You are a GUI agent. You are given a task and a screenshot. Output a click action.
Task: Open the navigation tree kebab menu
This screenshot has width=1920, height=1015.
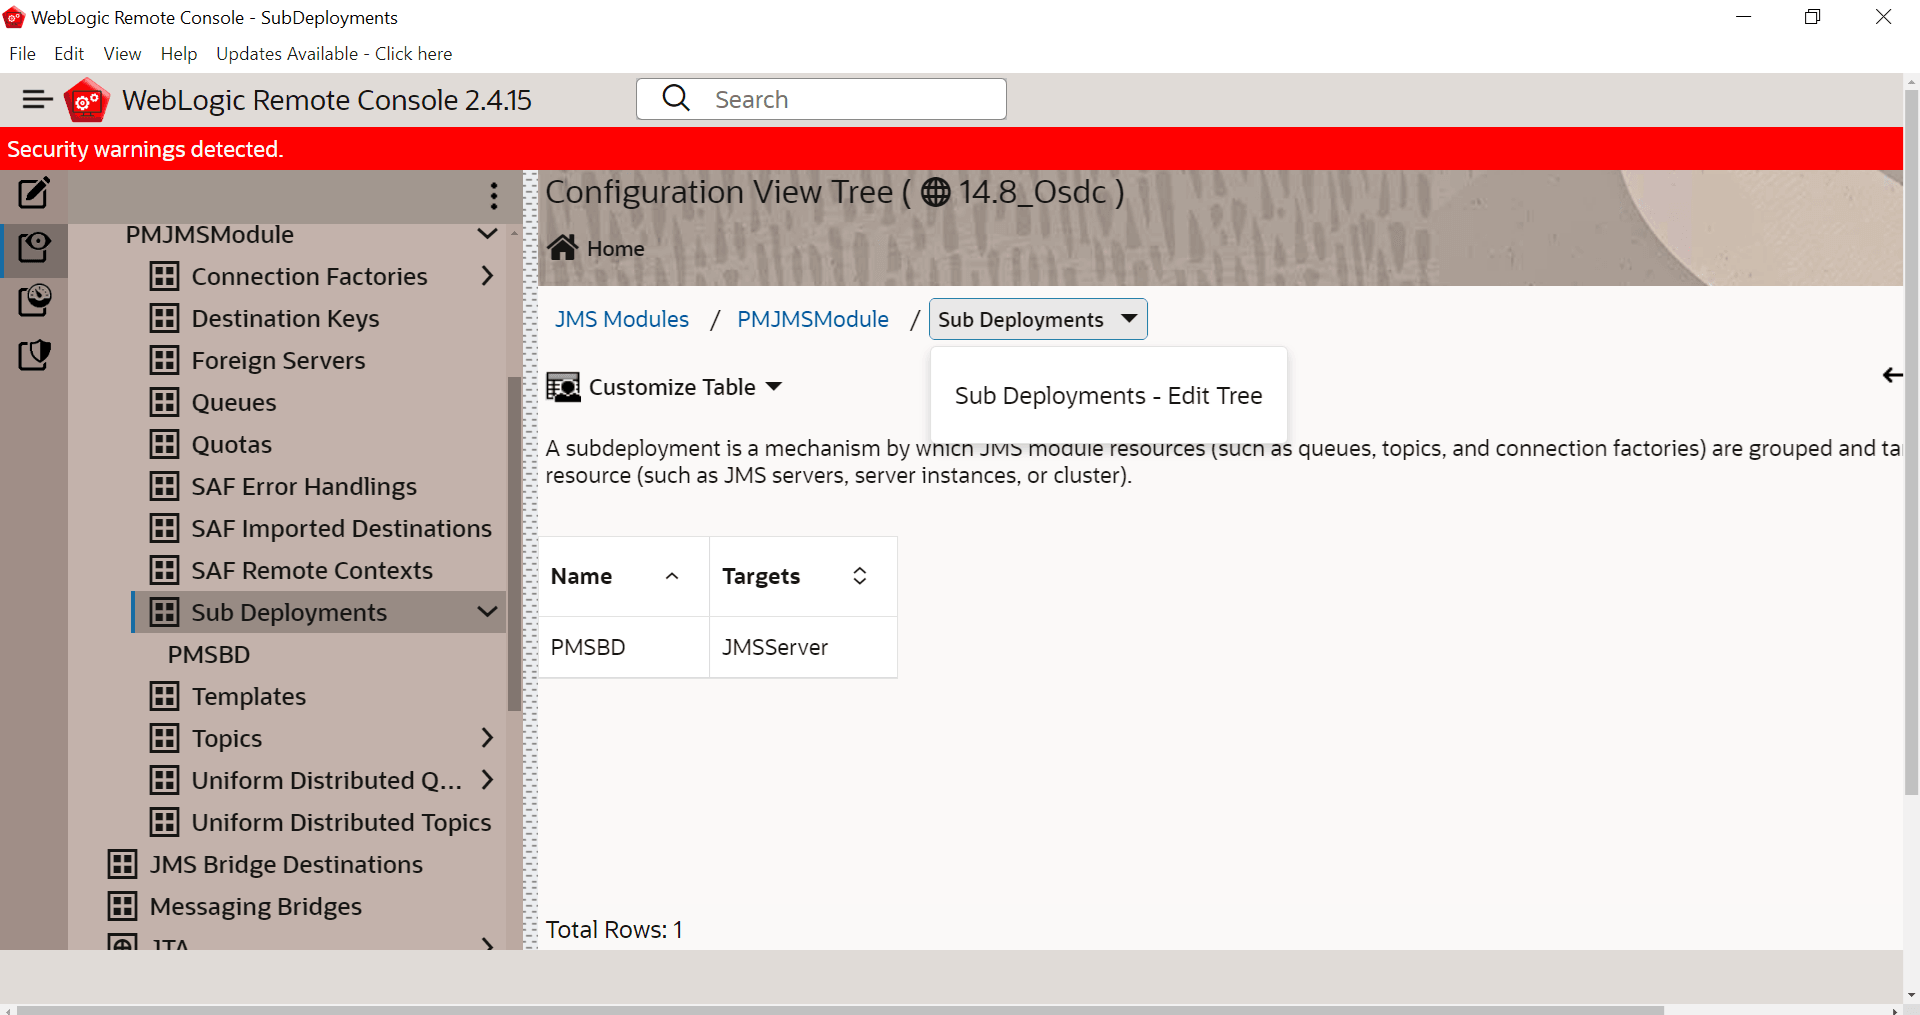[x=493, y=195]
